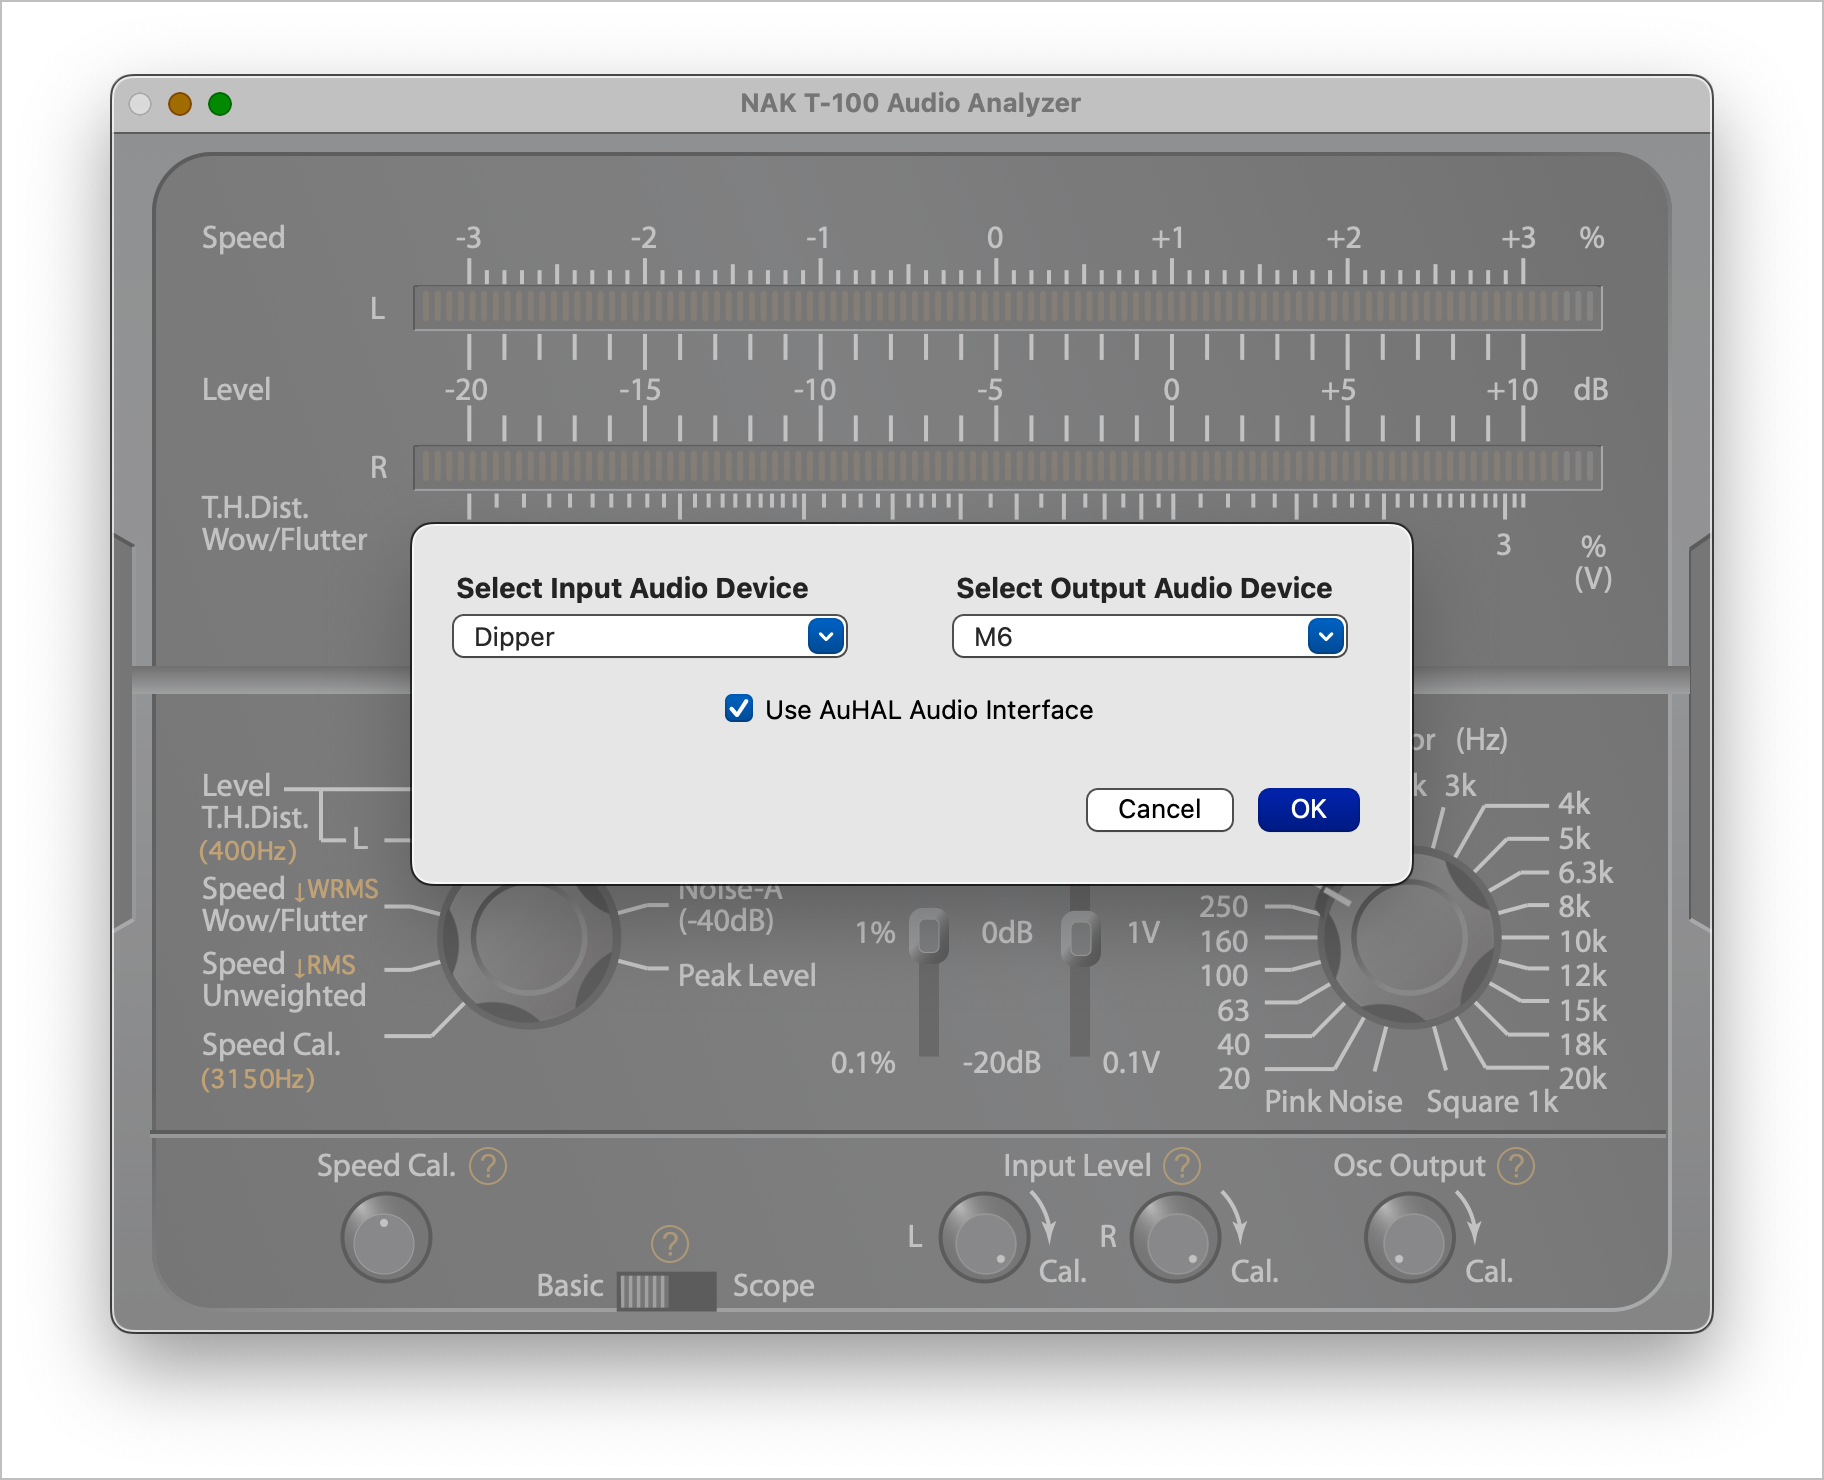Select the Pink Noise oscillator option
Image resolution: width=1824 pixels, height=1480 pixels.
[x=1333, y=1101]
